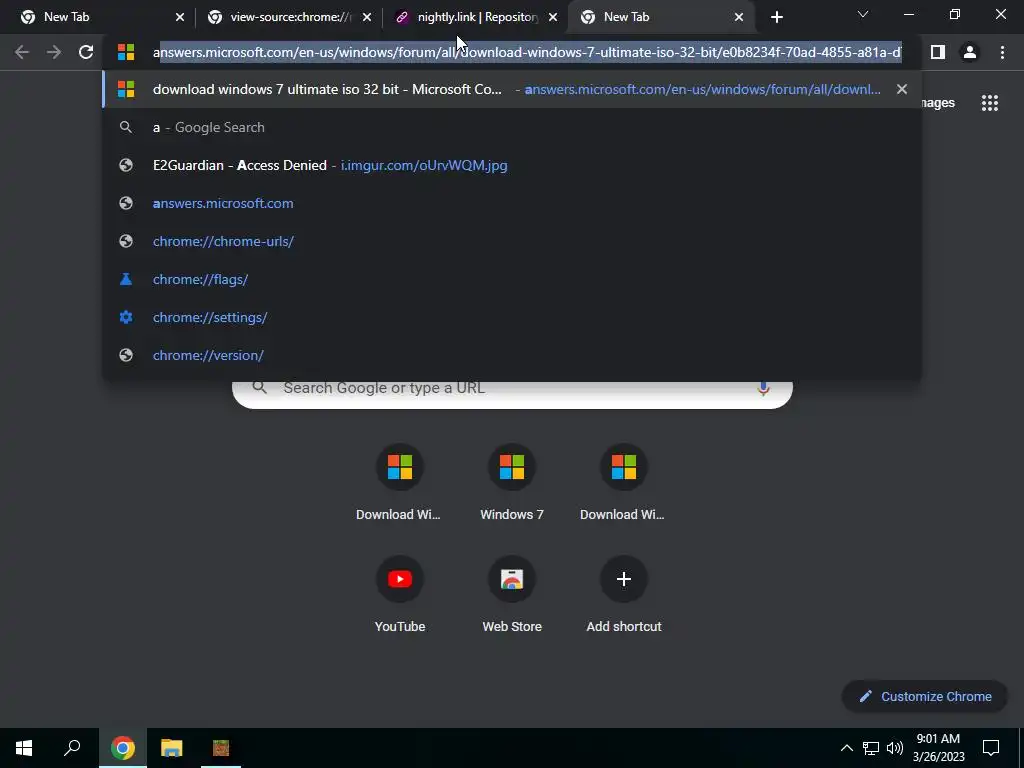The width and height of the screenshot is (1024, 768).
Task: Open a new tab with the plus button
Action: point(776,18)
